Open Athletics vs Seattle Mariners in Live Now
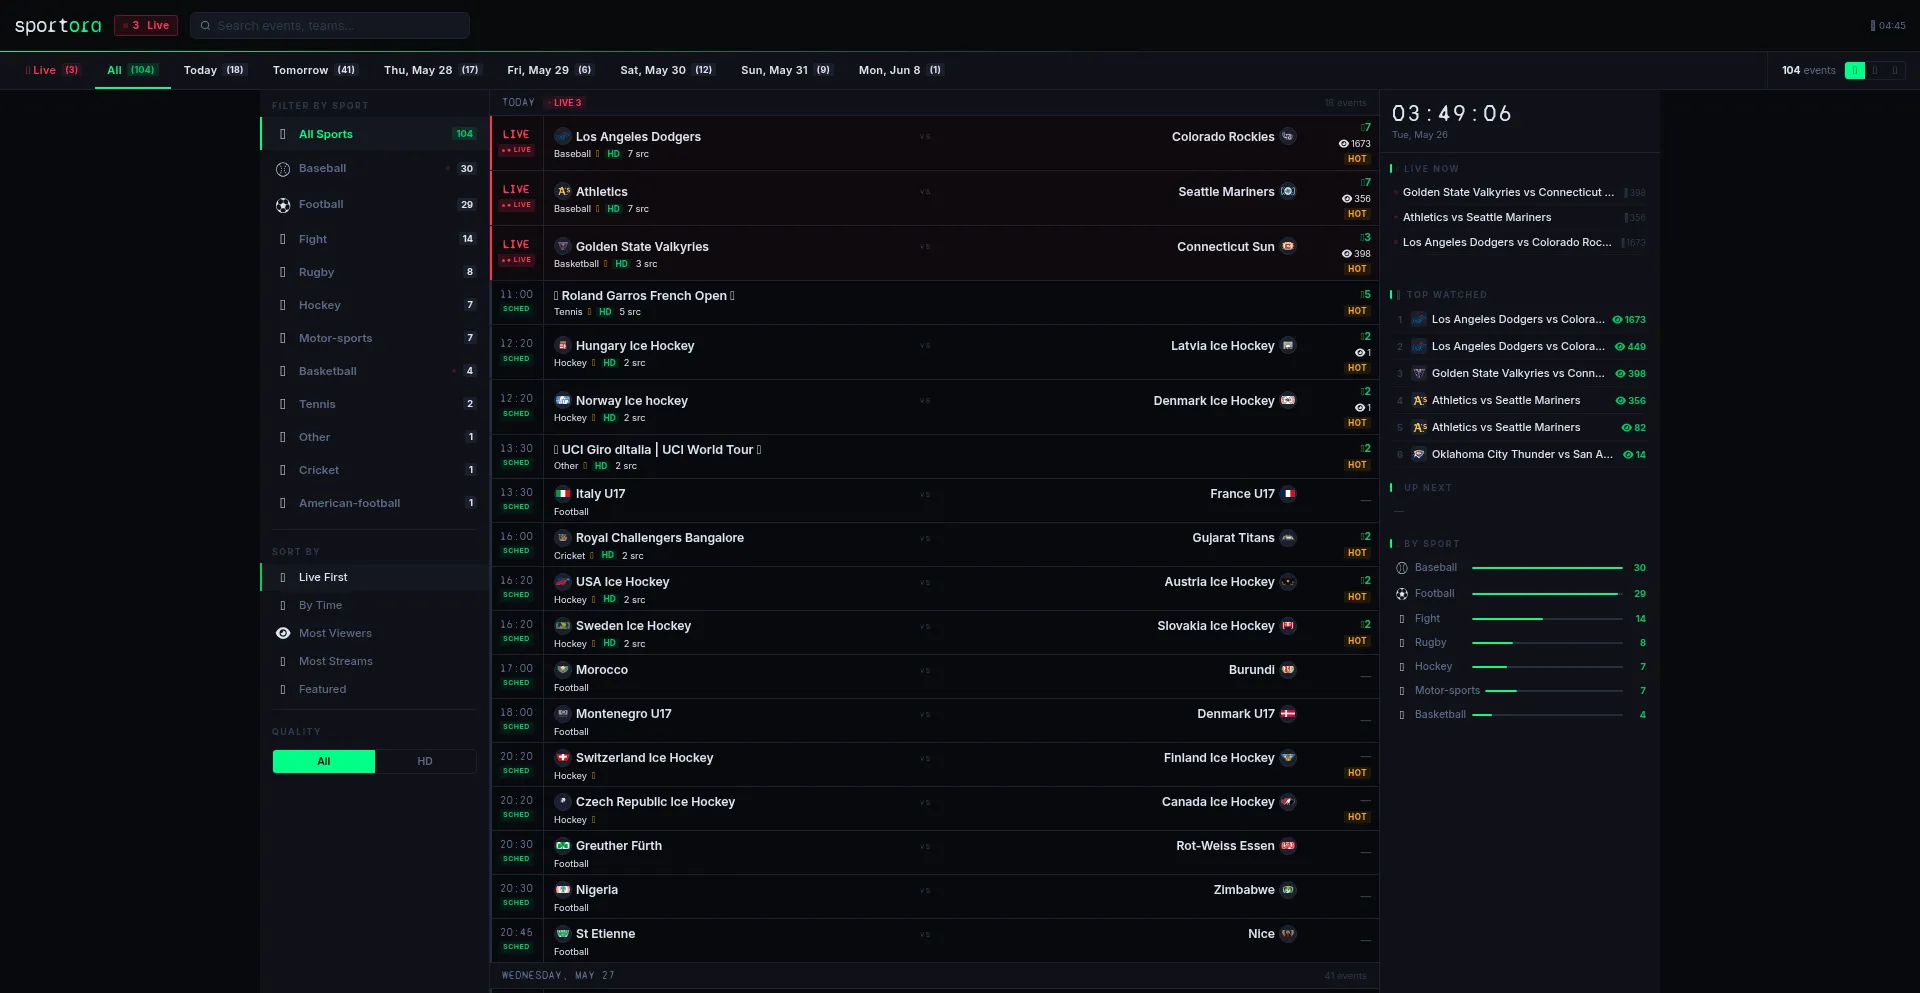 1519,217
